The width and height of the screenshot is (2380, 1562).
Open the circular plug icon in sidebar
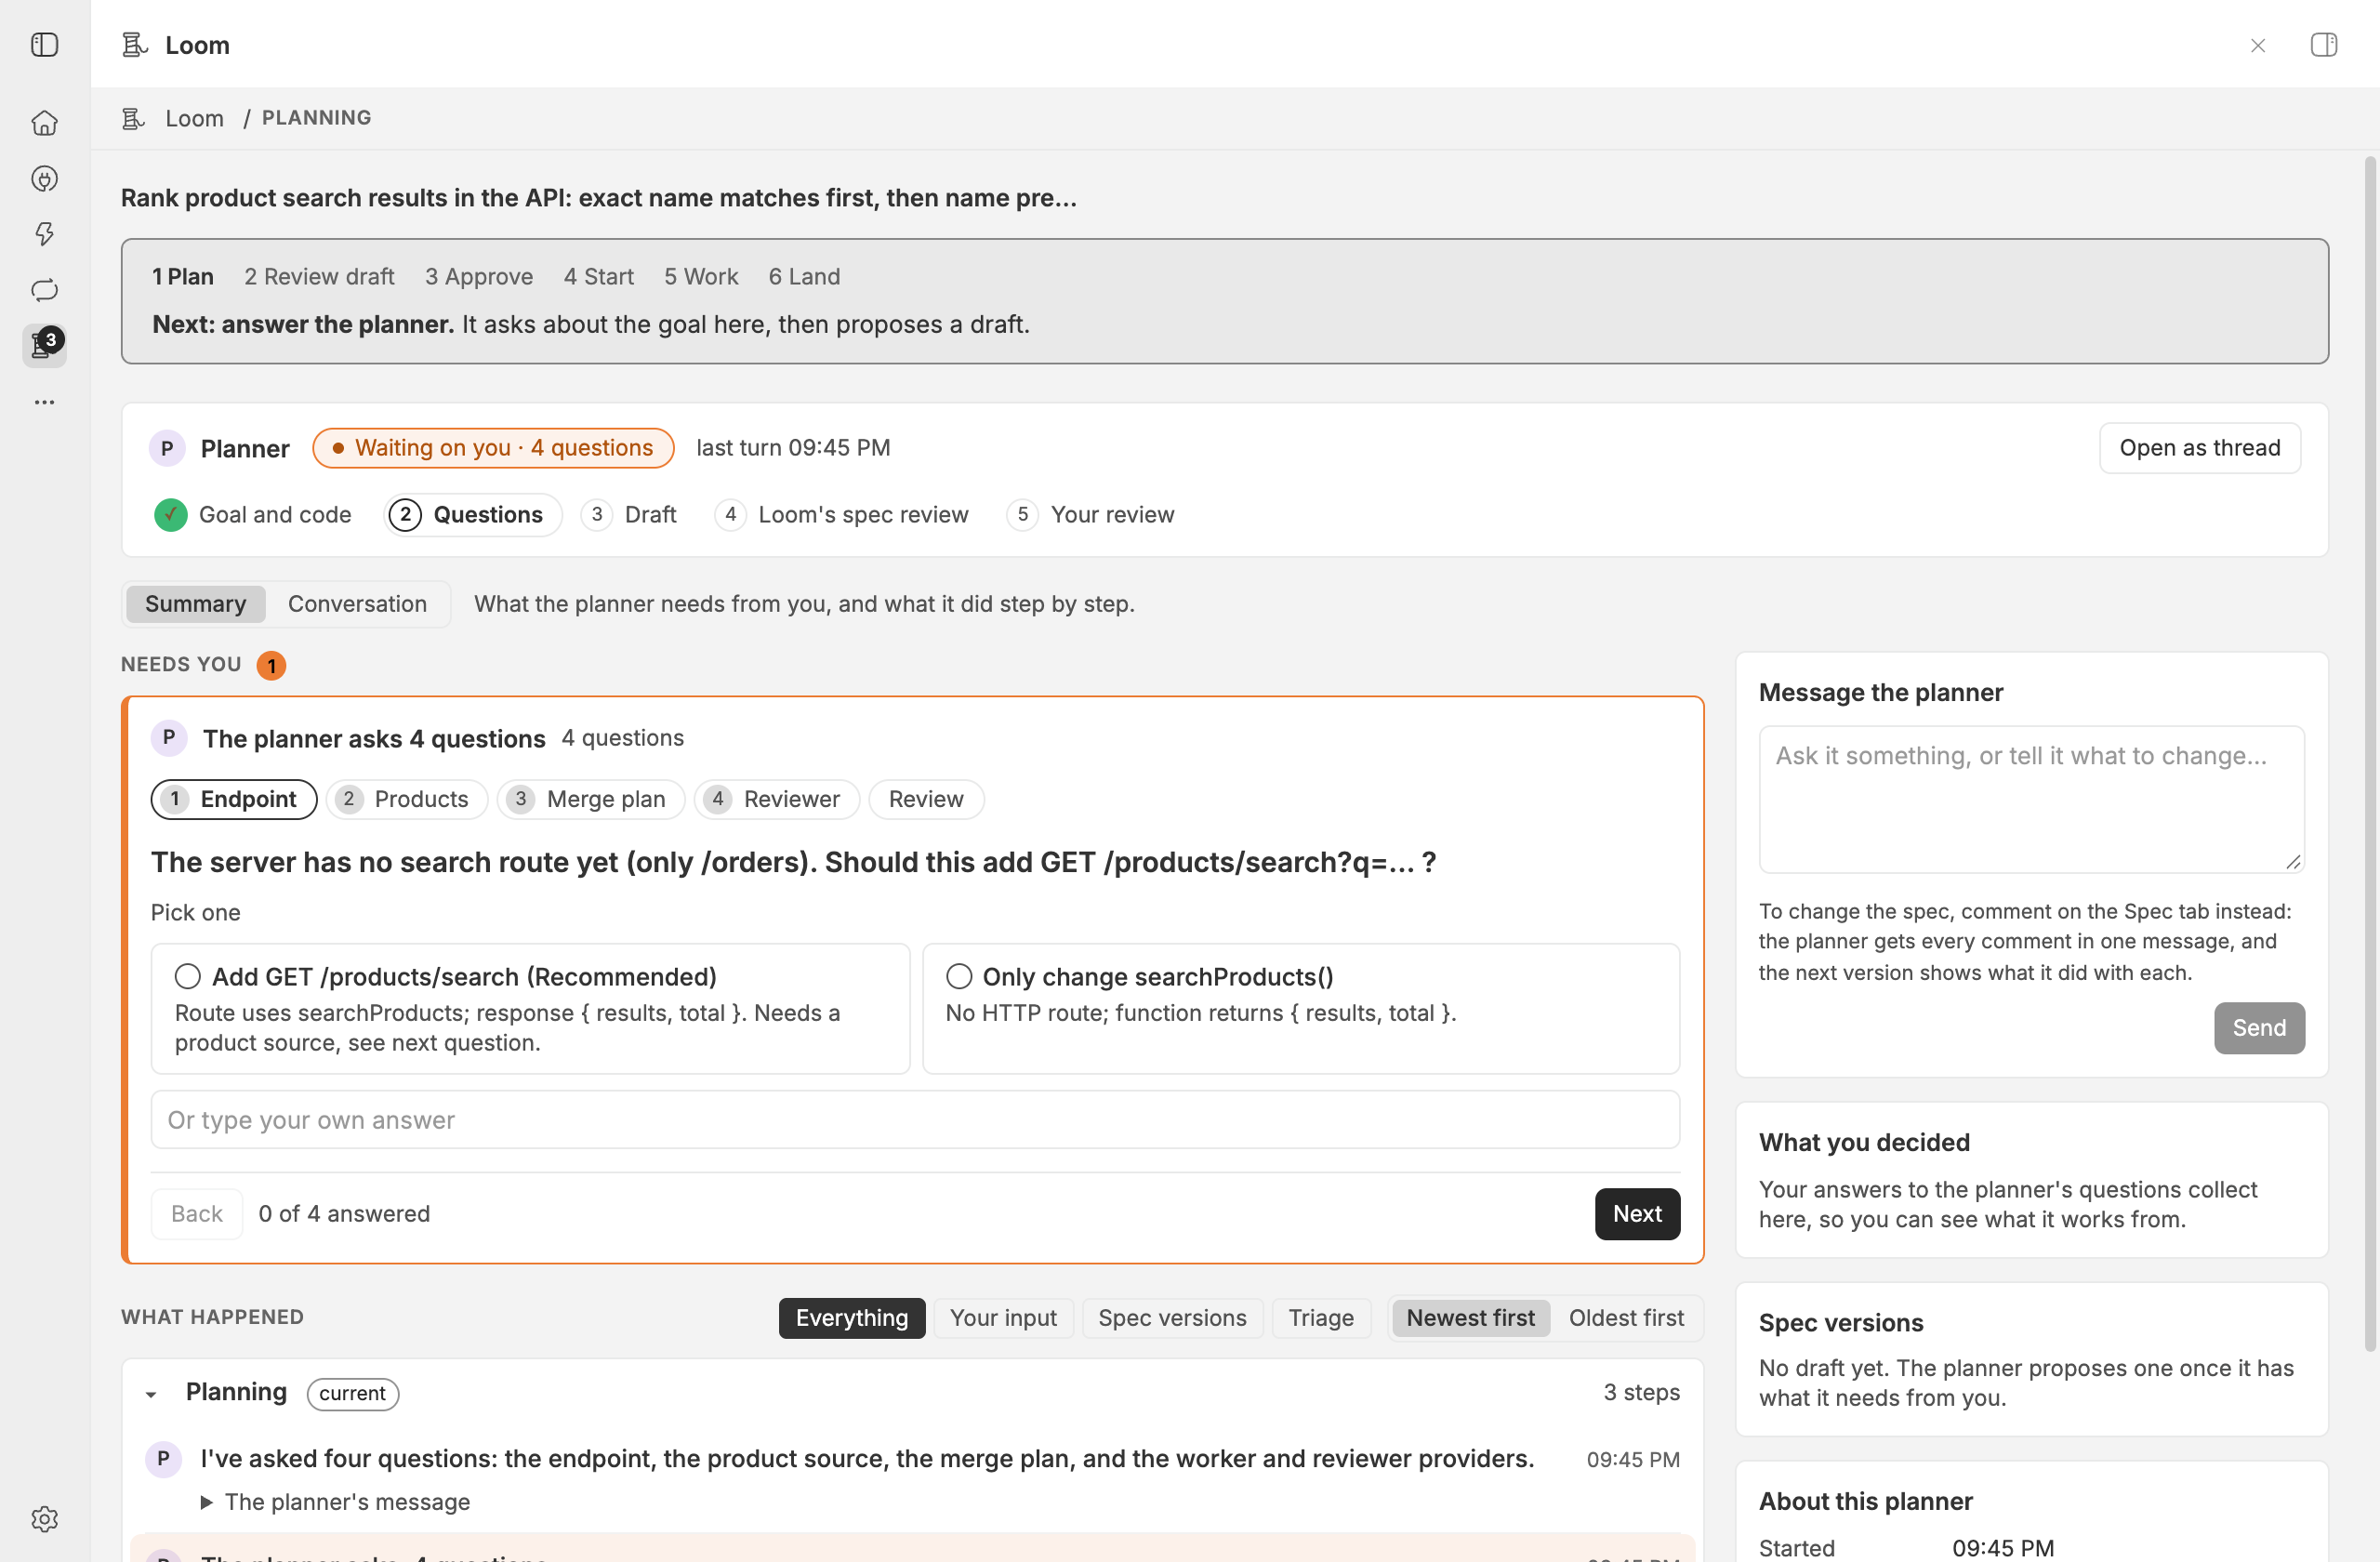[x=45, y=179]
